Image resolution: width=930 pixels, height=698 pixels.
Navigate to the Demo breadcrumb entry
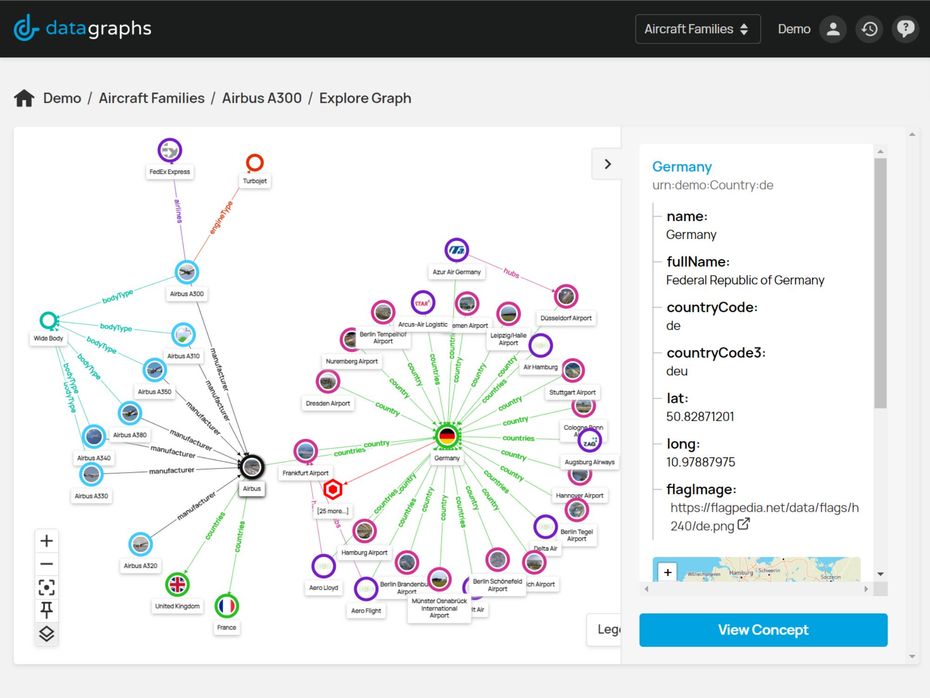[62, 98]
